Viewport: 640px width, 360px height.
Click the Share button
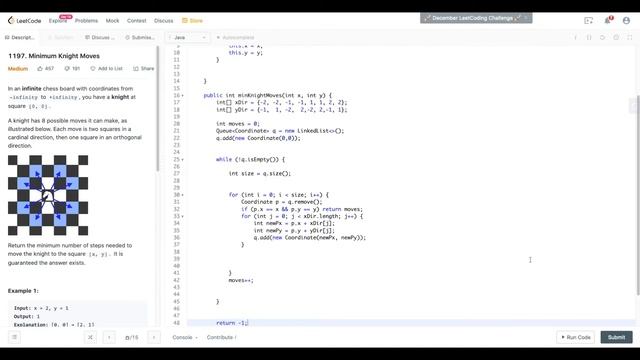[x=144, y=69]
